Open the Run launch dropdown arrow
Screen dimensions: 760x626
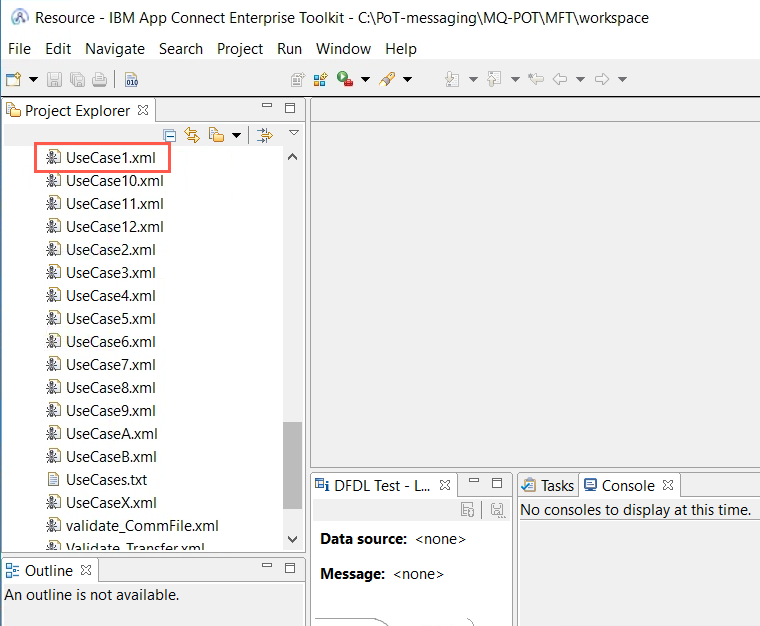coord(365,79)
